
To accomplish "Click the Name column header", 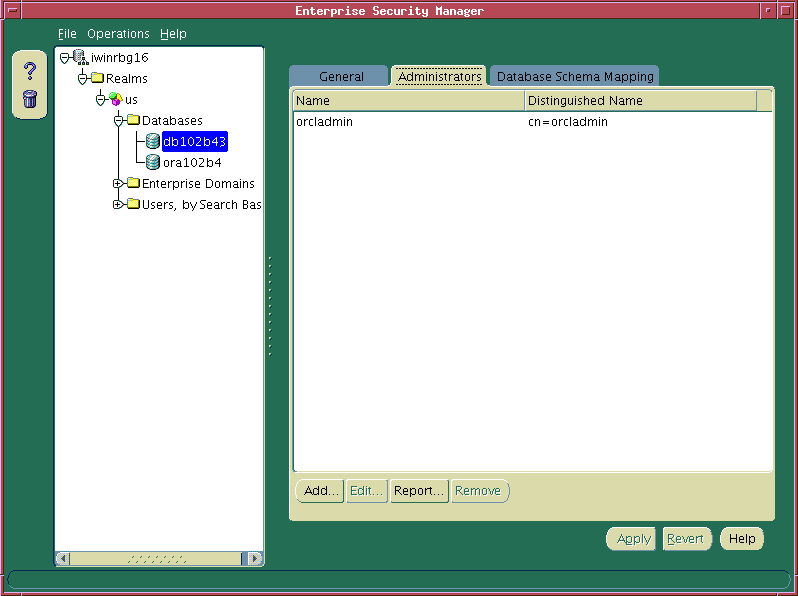I will [408, 101].
